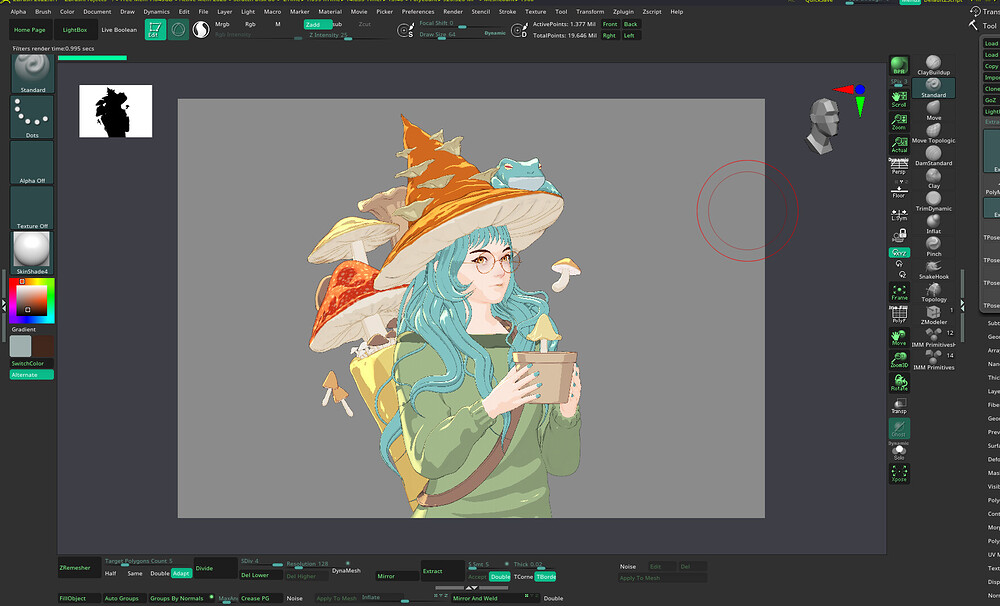Toggle Zadd mode

click(x=317, y=24)
